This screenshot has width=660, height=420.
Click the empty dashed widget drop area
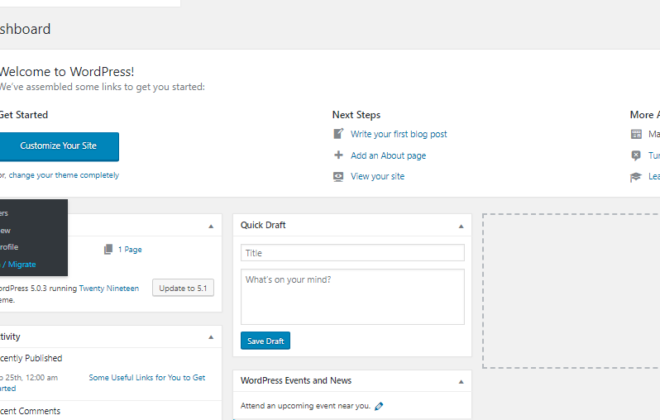pyautogui.click(x=571, y=291)
